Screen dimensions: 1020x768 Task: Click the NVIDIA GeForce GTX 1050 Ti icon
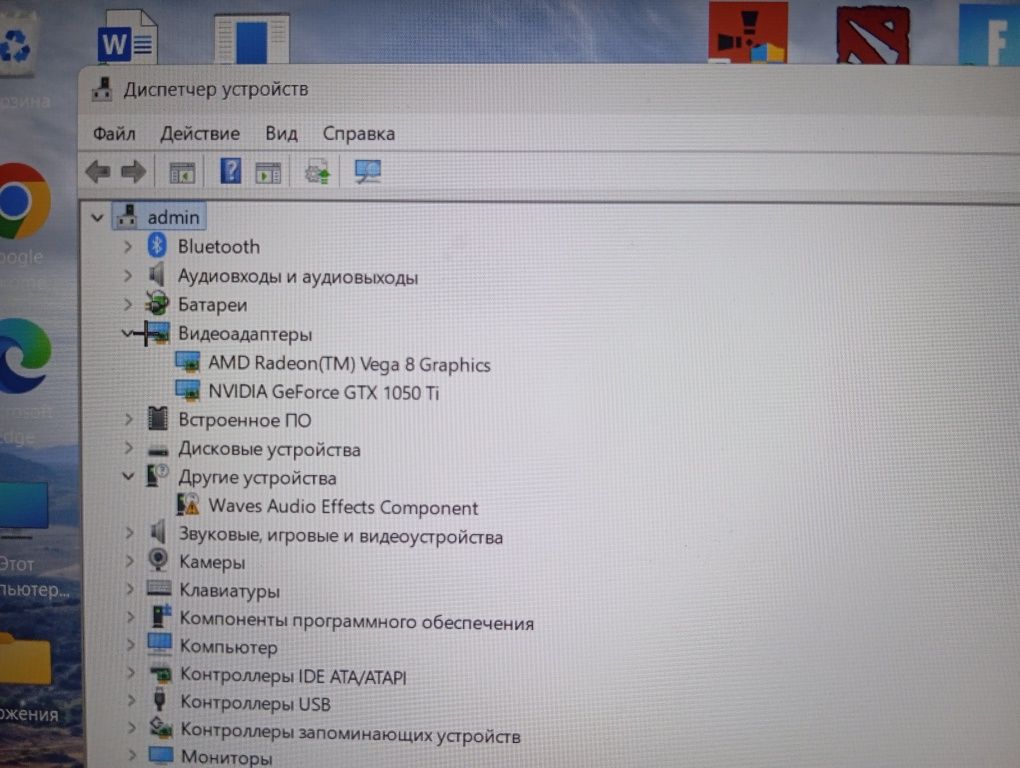tap(188, 390)
